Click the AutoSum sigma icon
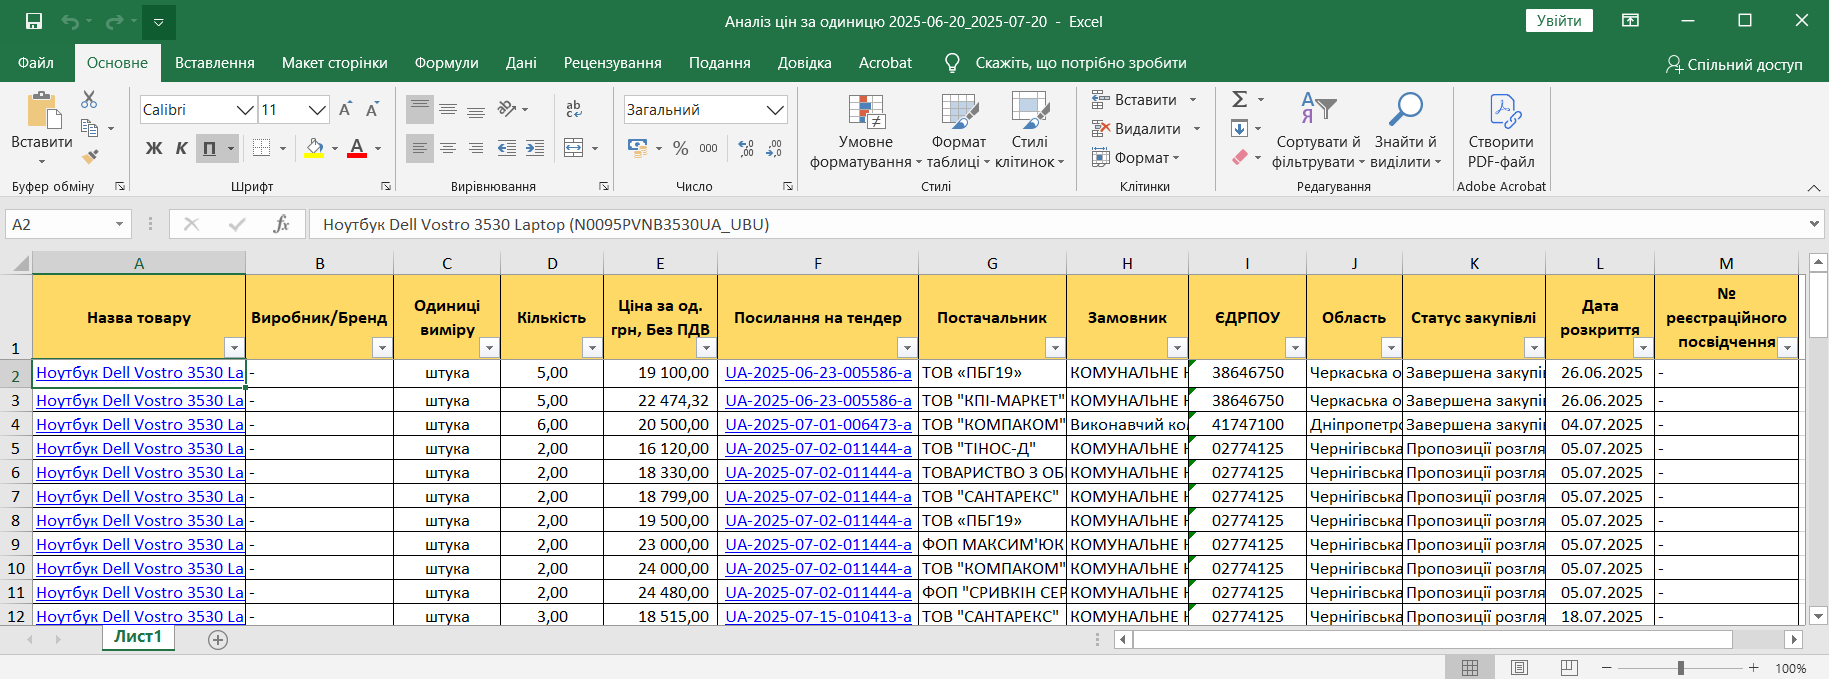 pyautogui.click(x=1240, y=99)
